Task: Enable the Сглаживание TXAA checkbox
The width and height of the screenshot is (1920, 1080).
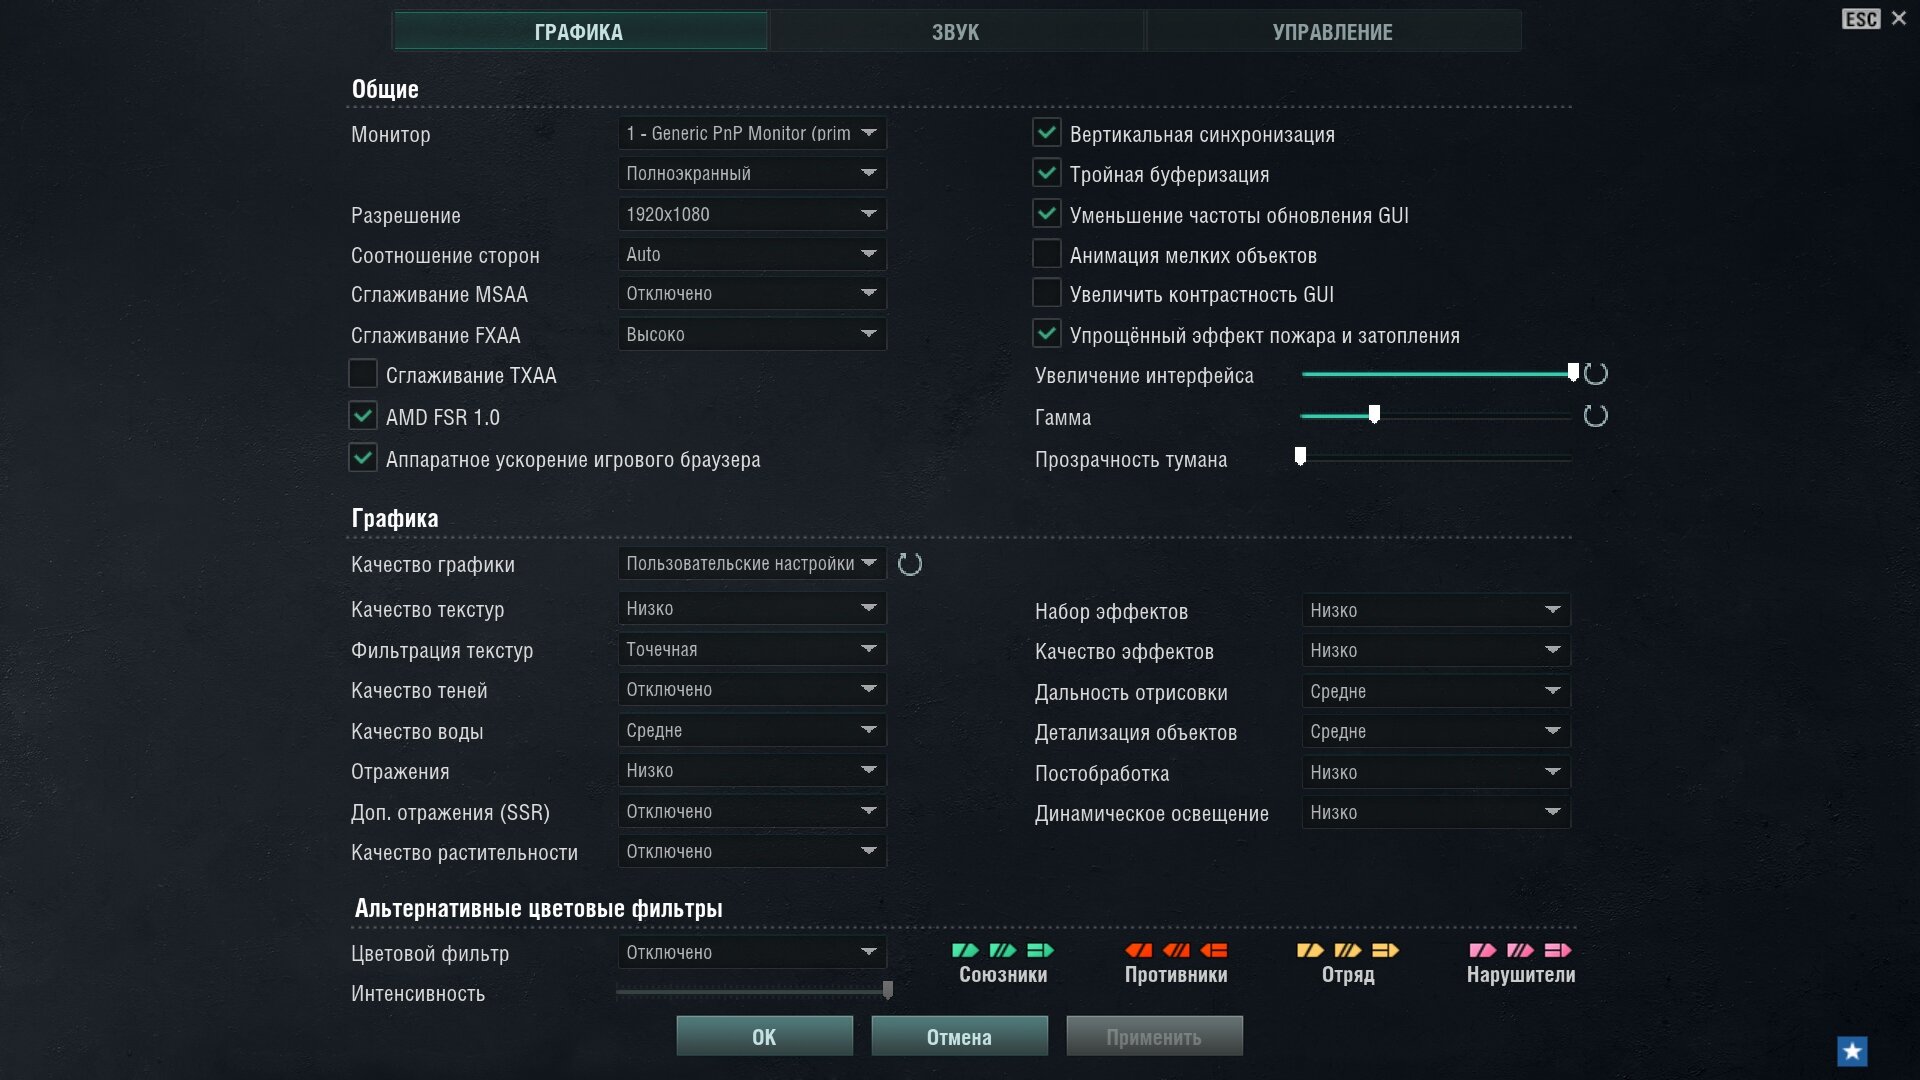Action: point(363,374)
